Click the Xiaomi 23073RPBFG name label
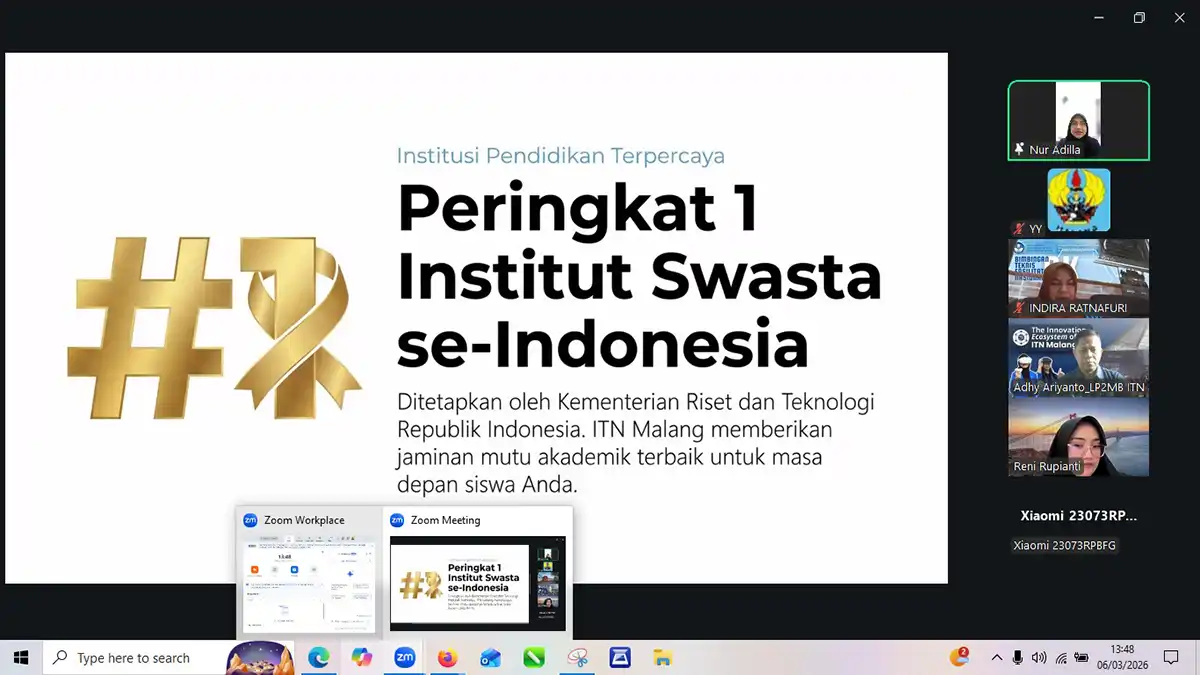 tap(1064, 545)
